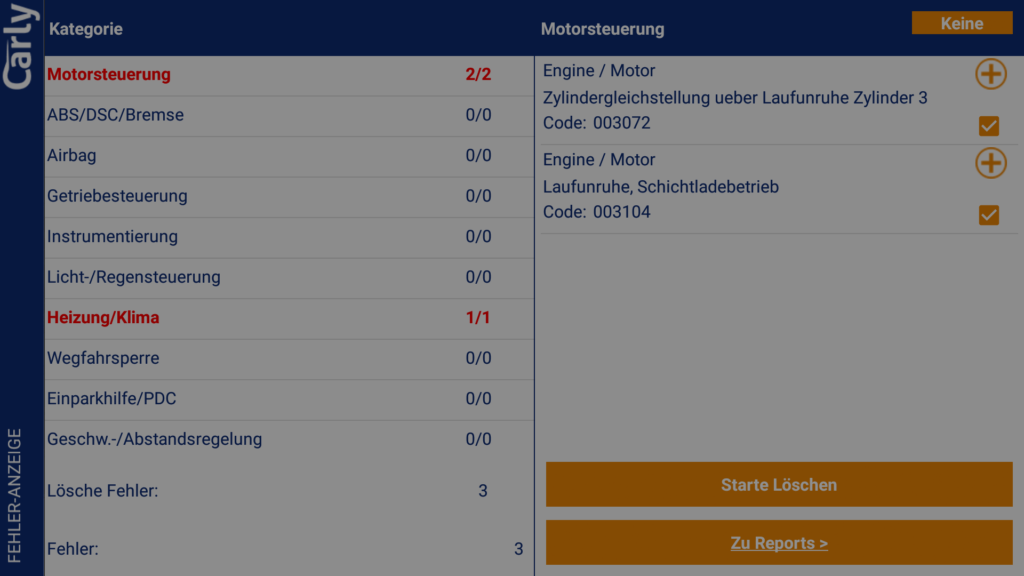Expand details for fault code 003104
Image resolution: width=1024 pixels, height=576 pixels.
coord(990,163)
